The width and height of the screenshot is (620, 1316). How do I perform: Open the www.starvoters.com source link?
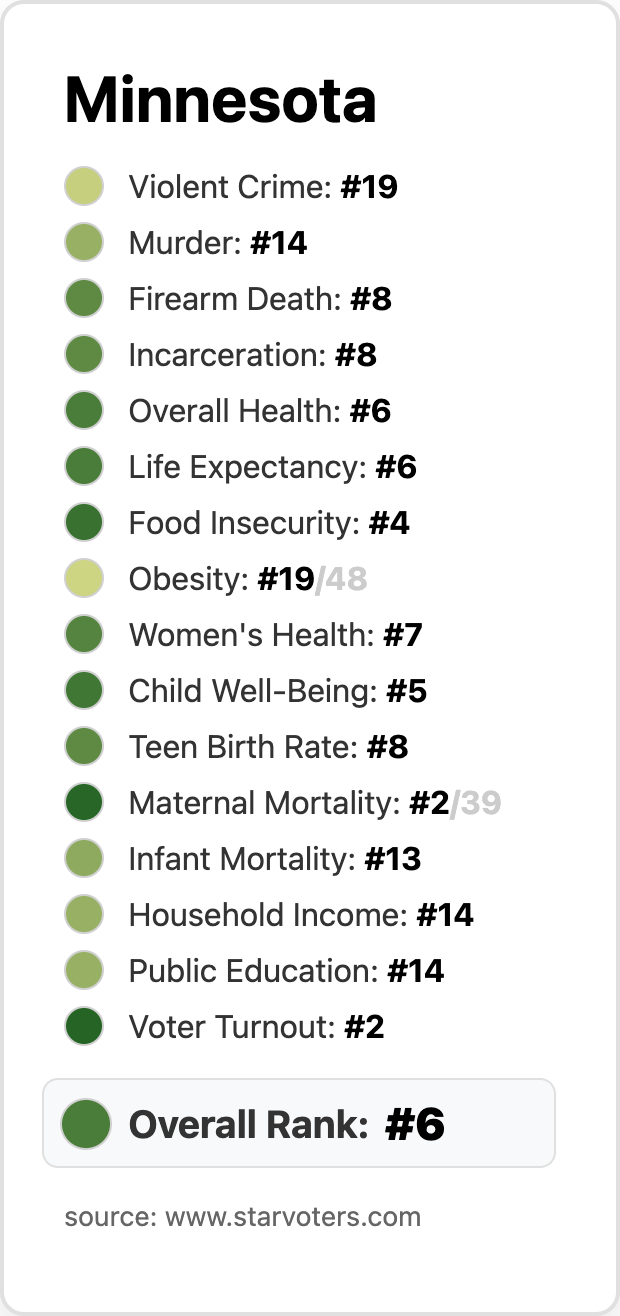pos(292,1217)
